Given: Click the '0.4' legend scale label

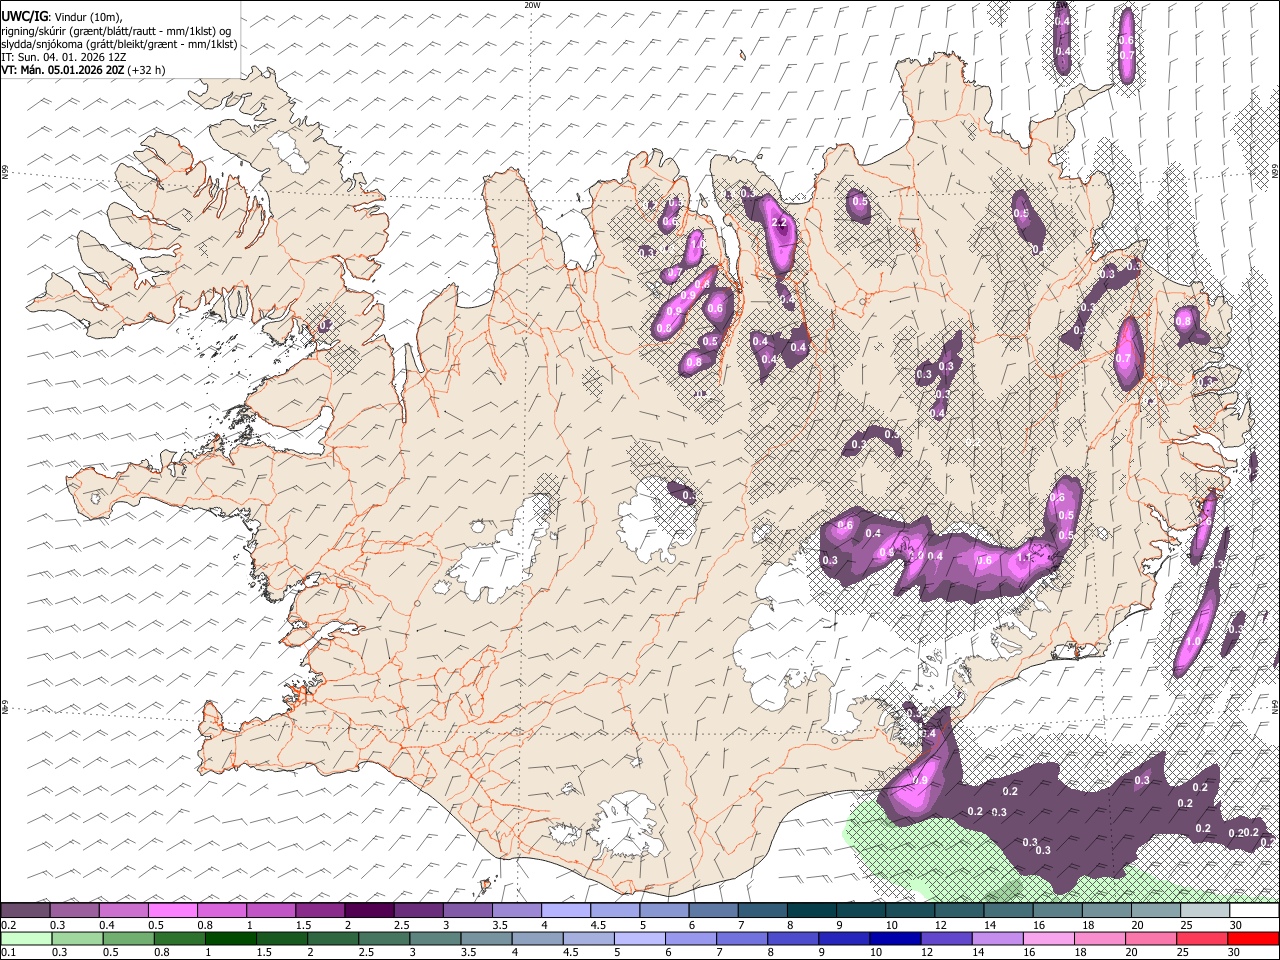Looking at the screenshot, I should click(107, 925).
